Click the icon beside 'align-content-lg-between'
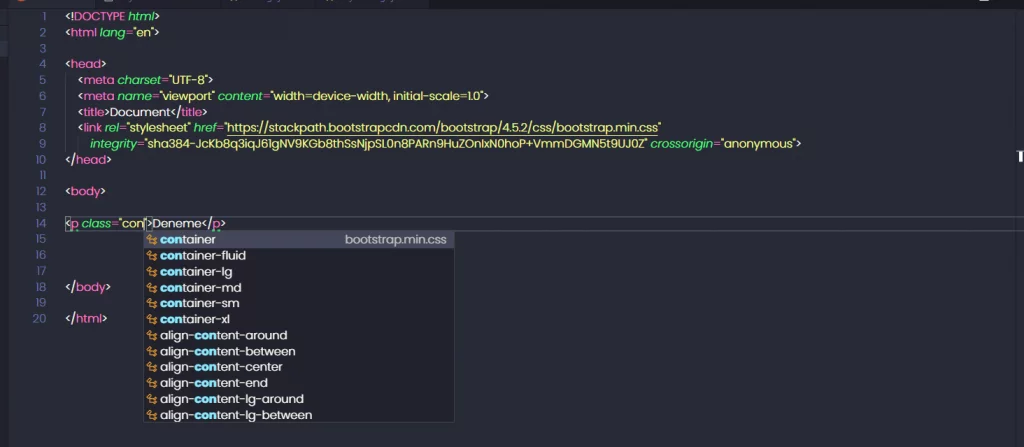Image resolution: width=1024 pixels, height=447 pixels. [152, 415]
